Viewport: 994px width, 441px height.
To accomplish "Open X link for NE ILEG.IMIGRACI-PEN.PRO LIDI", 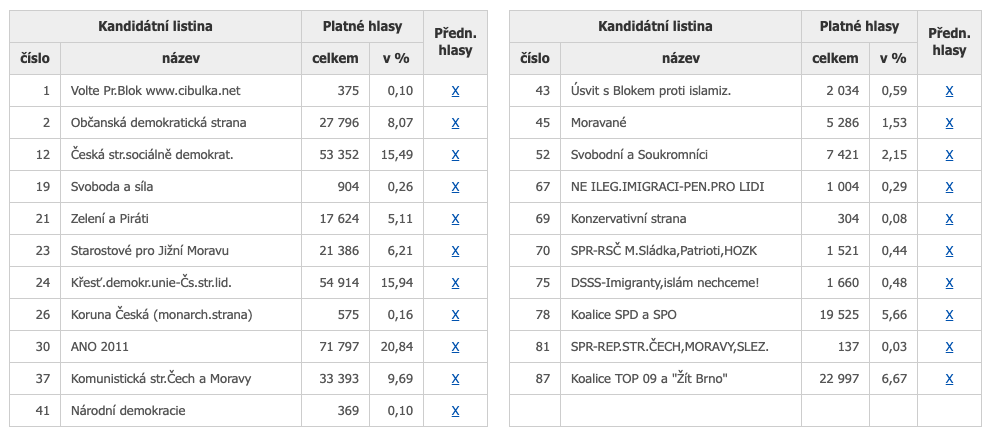I will pyautogui.click(x=949, y=187).
